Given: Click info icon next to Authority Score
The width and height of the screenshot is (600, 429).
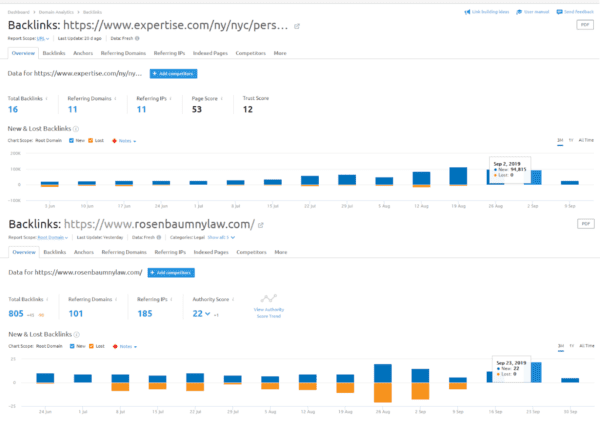Looking at the screenshot, I should (x=233, y=299).
